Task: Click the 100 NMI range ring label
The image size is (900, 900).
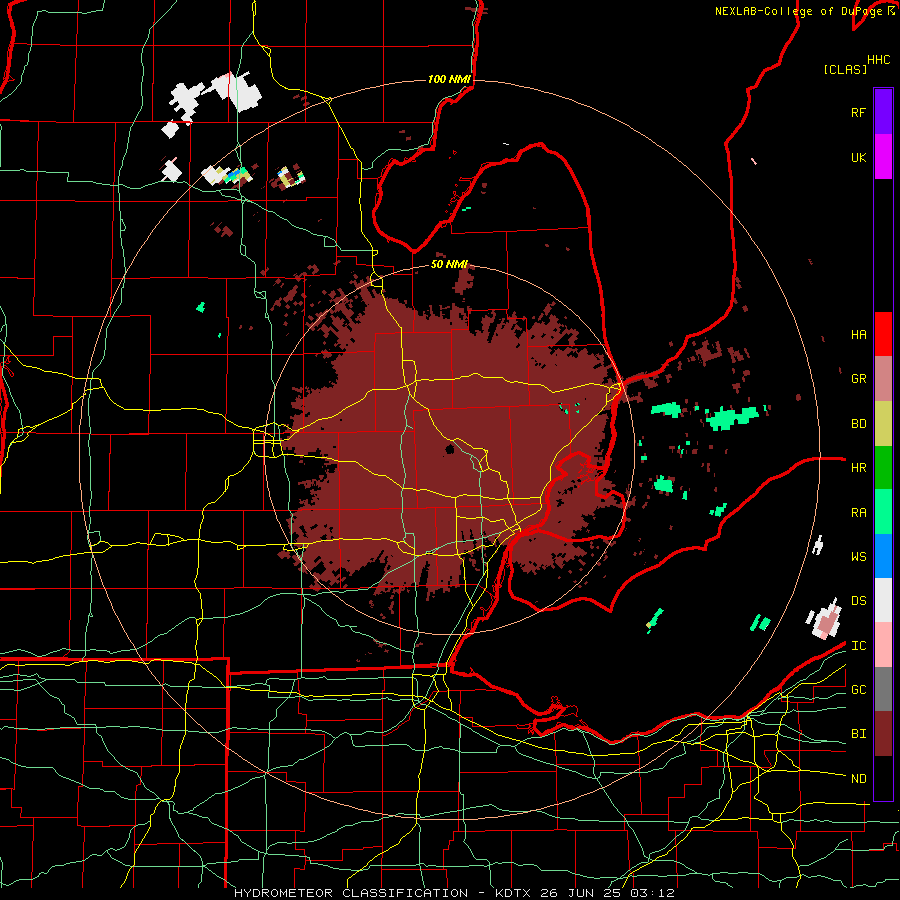Action: pos(449,79)
